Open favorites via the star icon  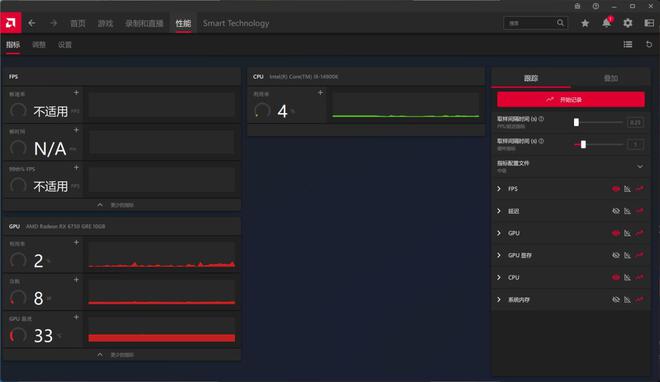pos(585,23)
